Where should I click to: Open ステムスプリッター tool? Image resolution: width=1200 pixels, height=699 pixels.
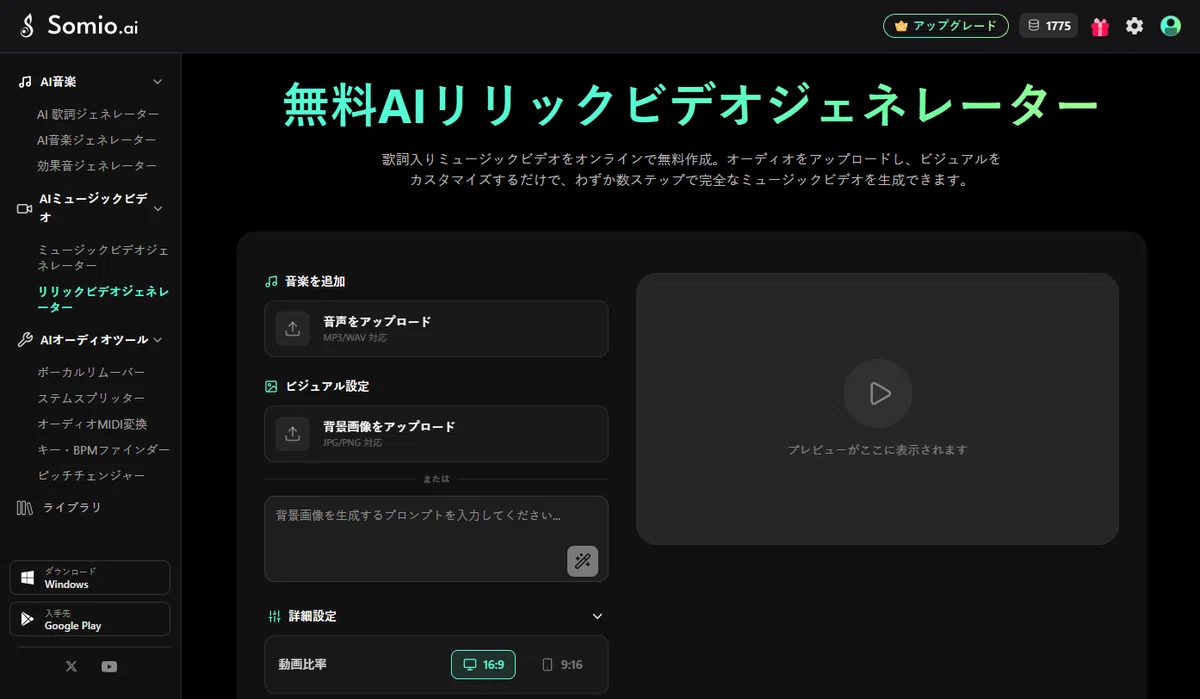point(91,398)
